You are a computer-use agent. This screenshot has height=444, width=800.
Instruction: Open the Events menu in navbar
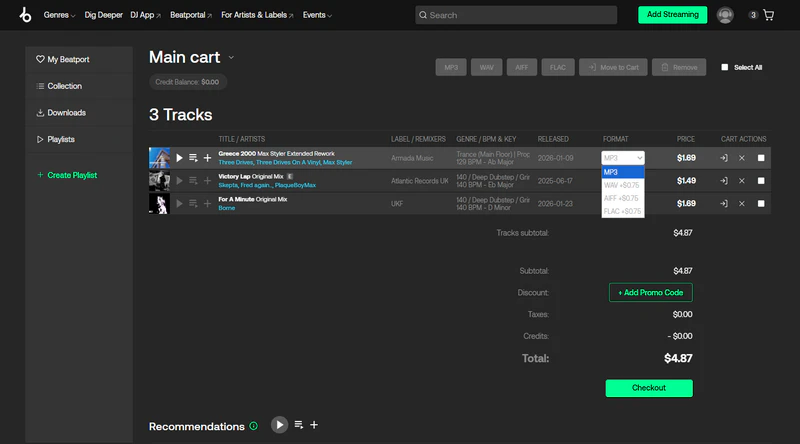[x=317, y=15]
